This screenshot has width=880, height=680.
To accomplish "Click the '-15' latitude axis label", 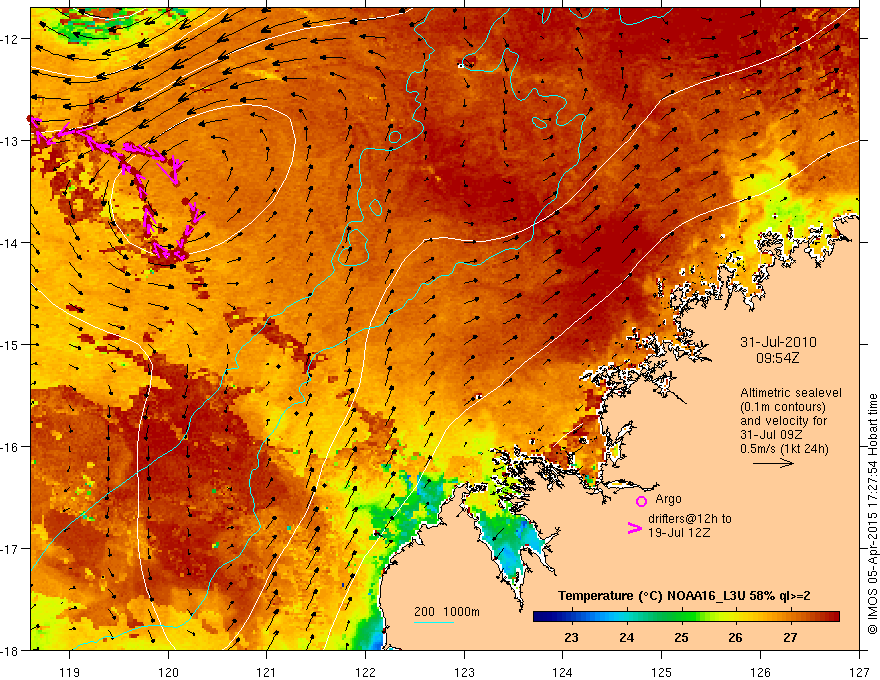I will pos(10,344).
